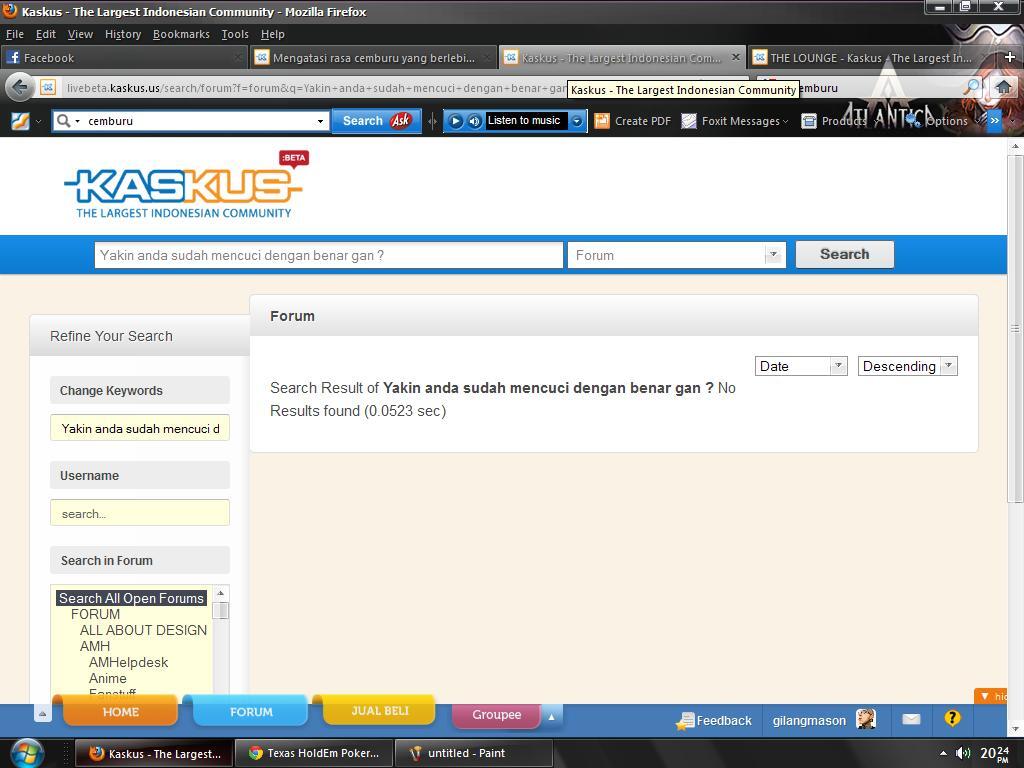Click the collapse arrow left of HOME button
This screenshot has height=768, width=1024.
point(42,714)
